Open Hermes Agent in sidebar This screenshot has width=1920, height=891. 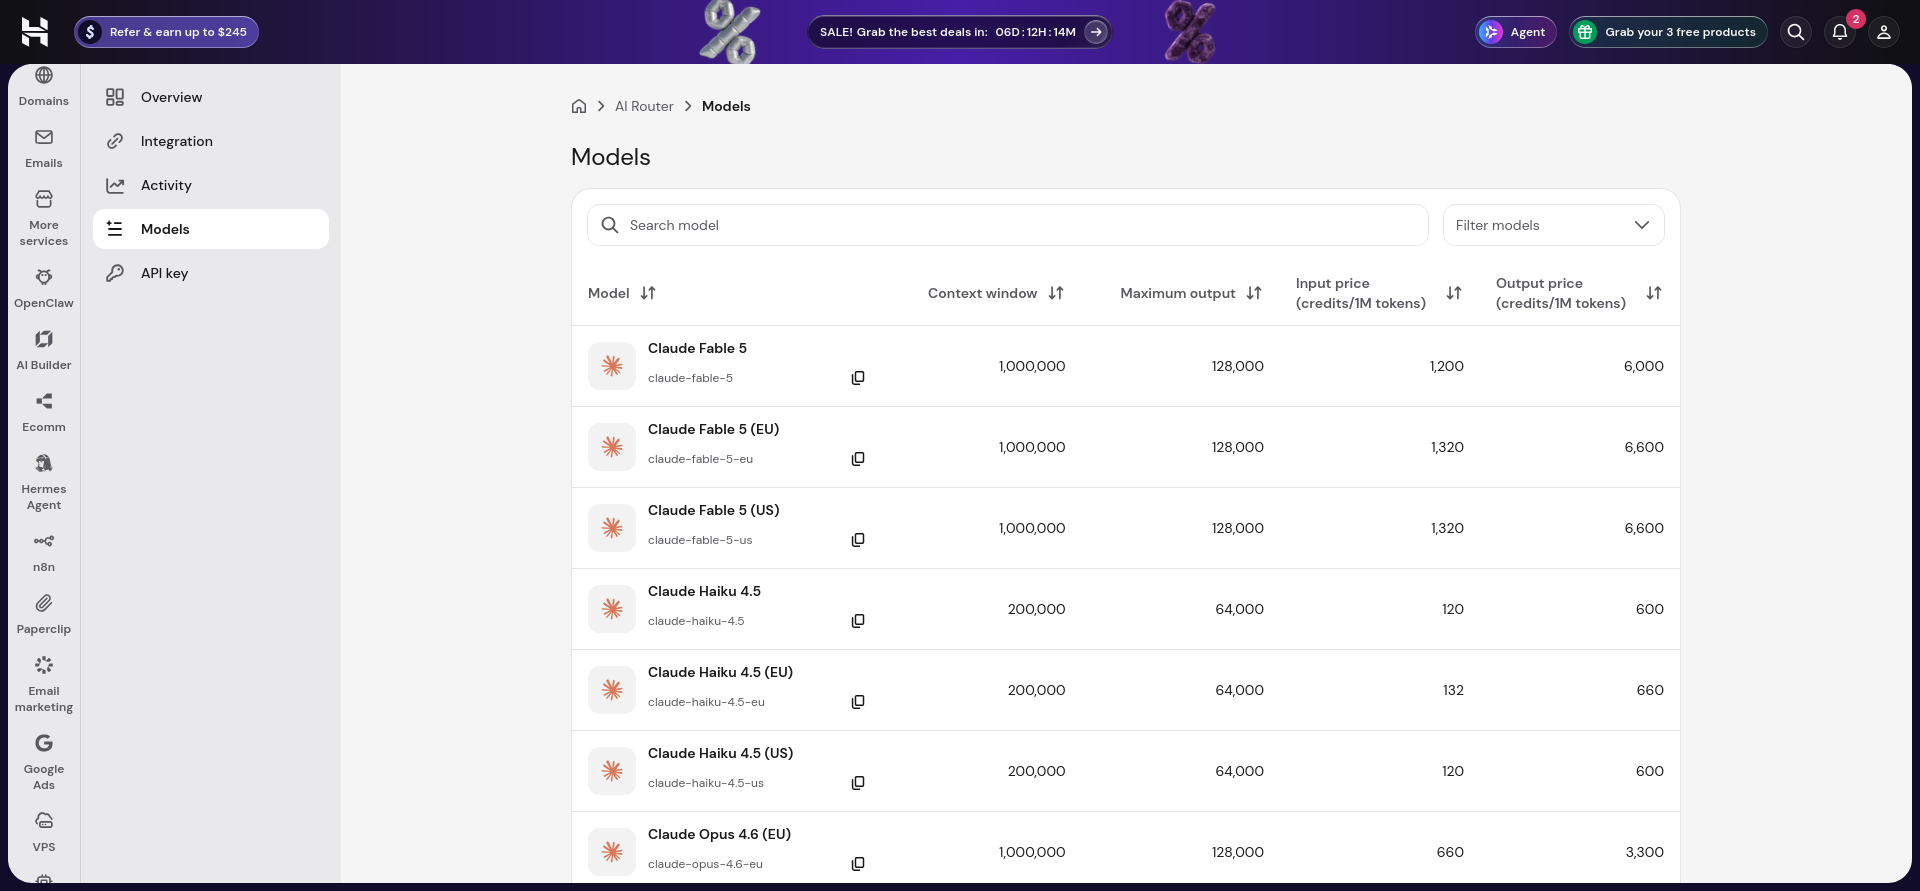point(44,483)
